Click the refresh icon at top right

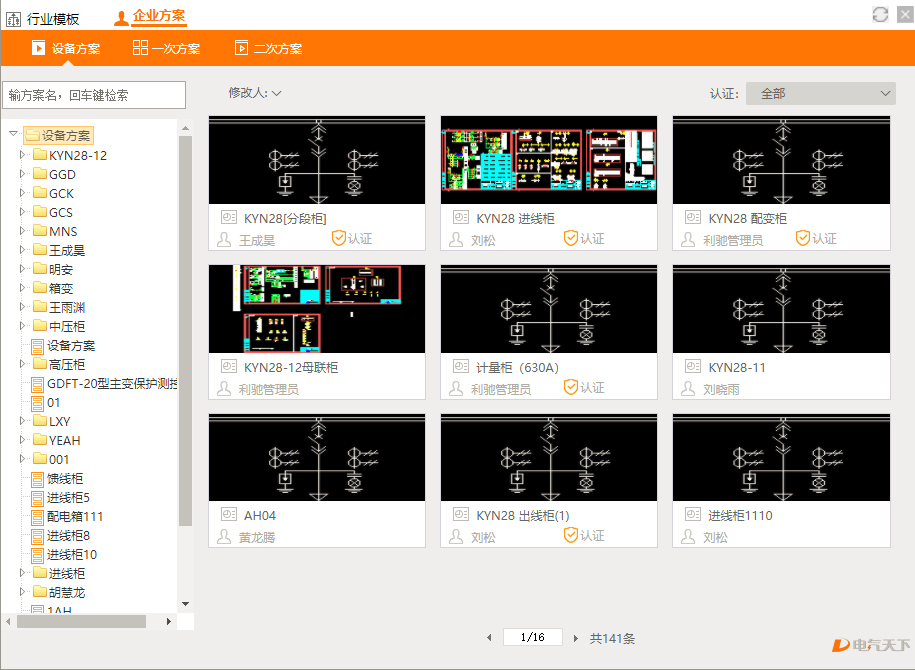click(x=880, y=15)
